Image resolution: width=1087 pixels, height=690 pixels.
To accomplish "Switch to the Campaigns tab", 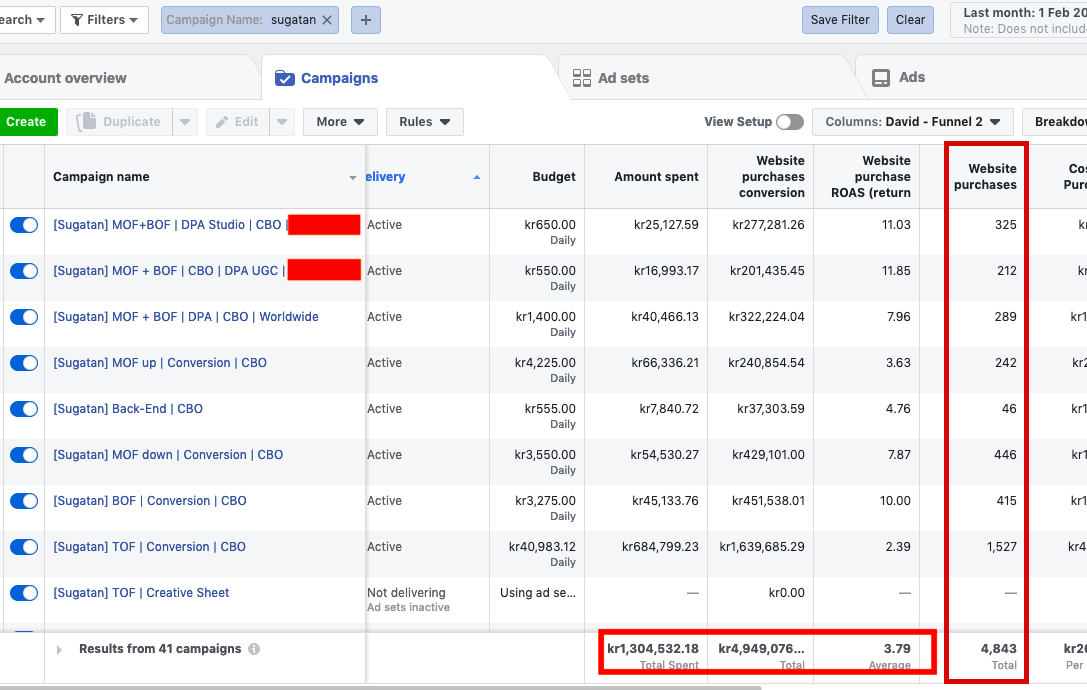I will point(339,78).
